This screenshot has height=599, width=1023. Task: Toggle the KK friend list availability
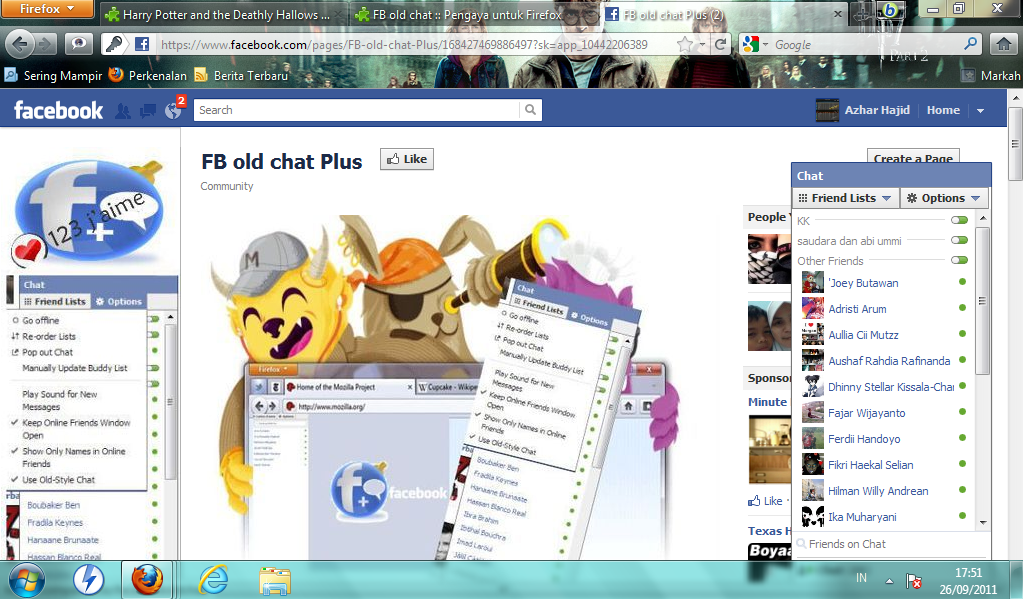[x=959, y=220]
